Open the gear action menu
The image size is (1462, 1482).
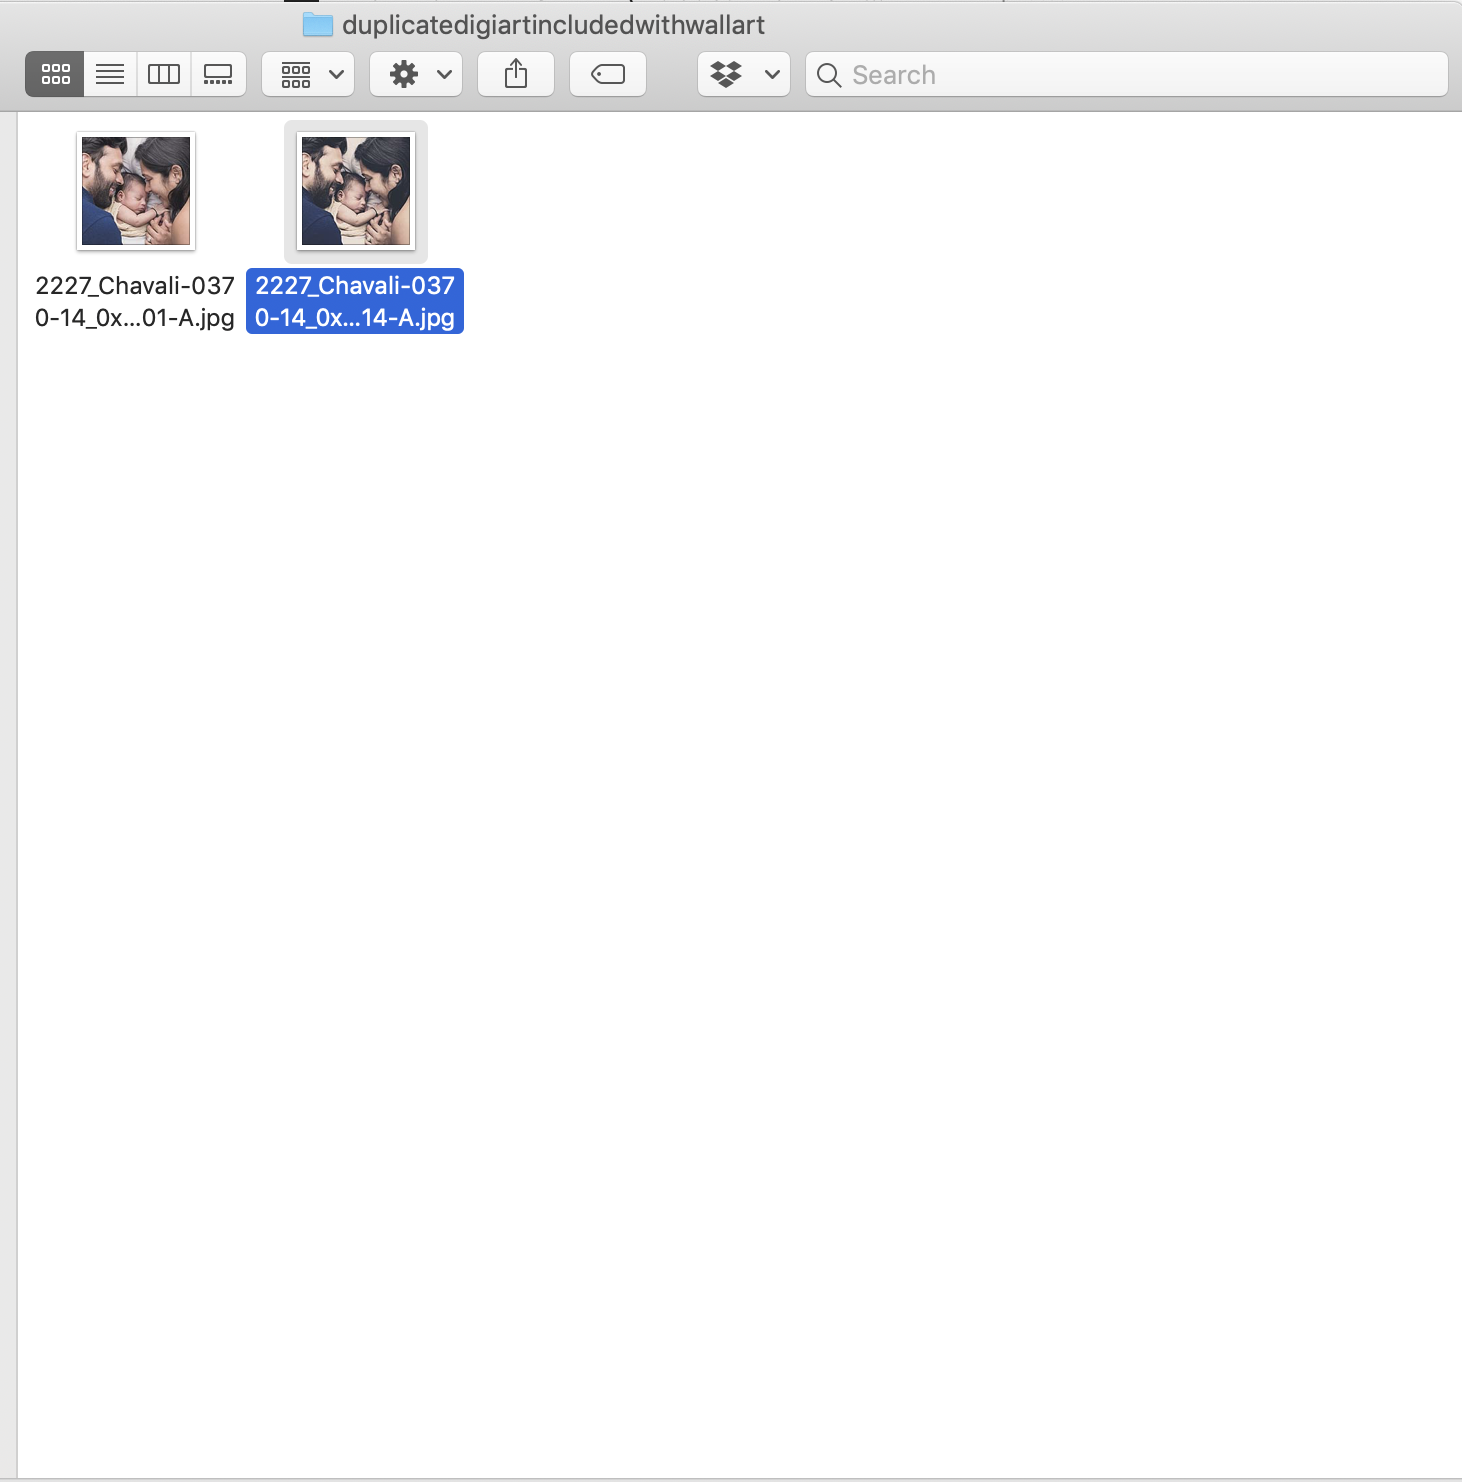[x=416, y=74]
